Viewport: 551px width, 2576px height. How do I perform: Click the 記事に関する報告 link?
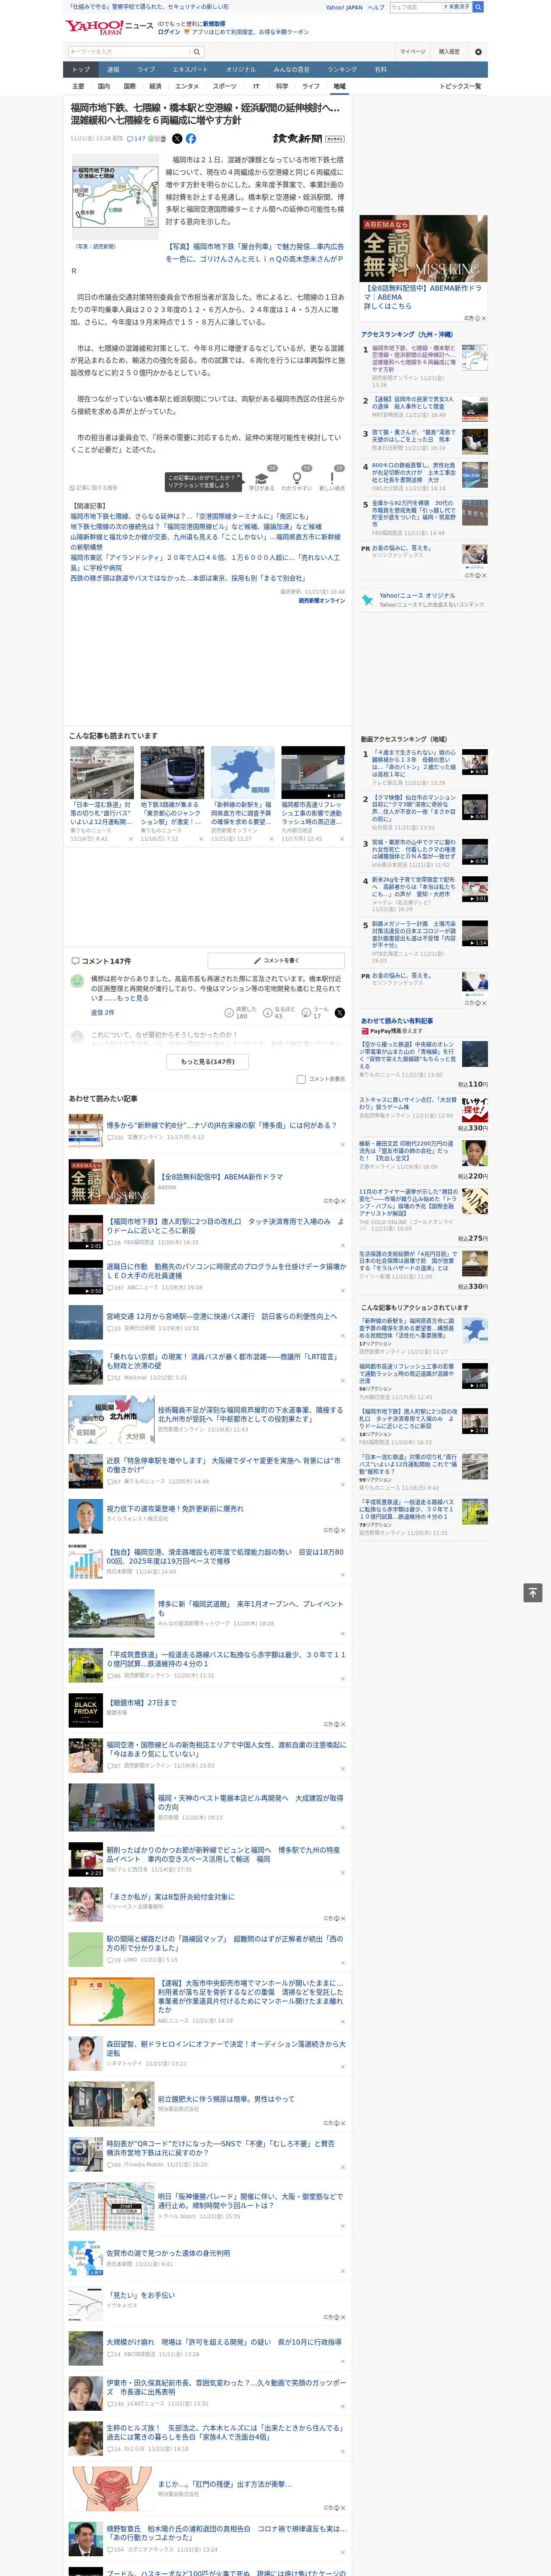pos(93,488)
